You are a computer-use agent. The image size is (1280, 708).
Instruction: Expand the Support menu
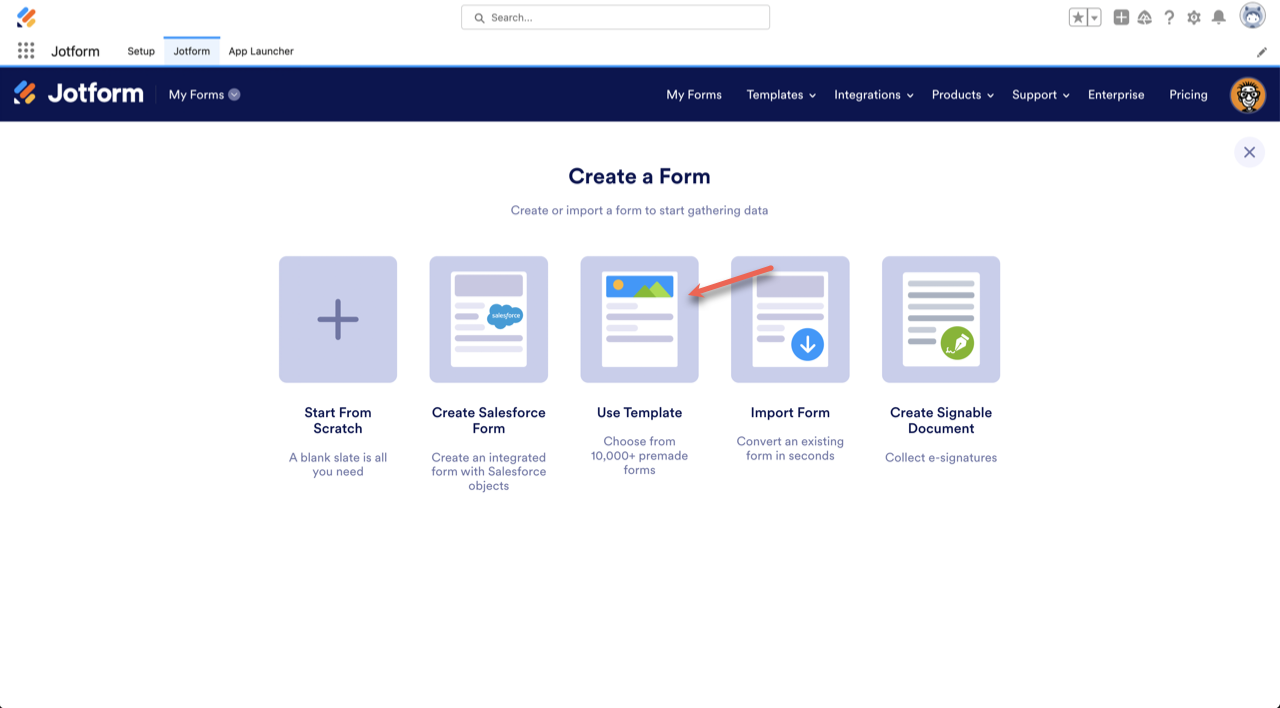click(1040, 94)
